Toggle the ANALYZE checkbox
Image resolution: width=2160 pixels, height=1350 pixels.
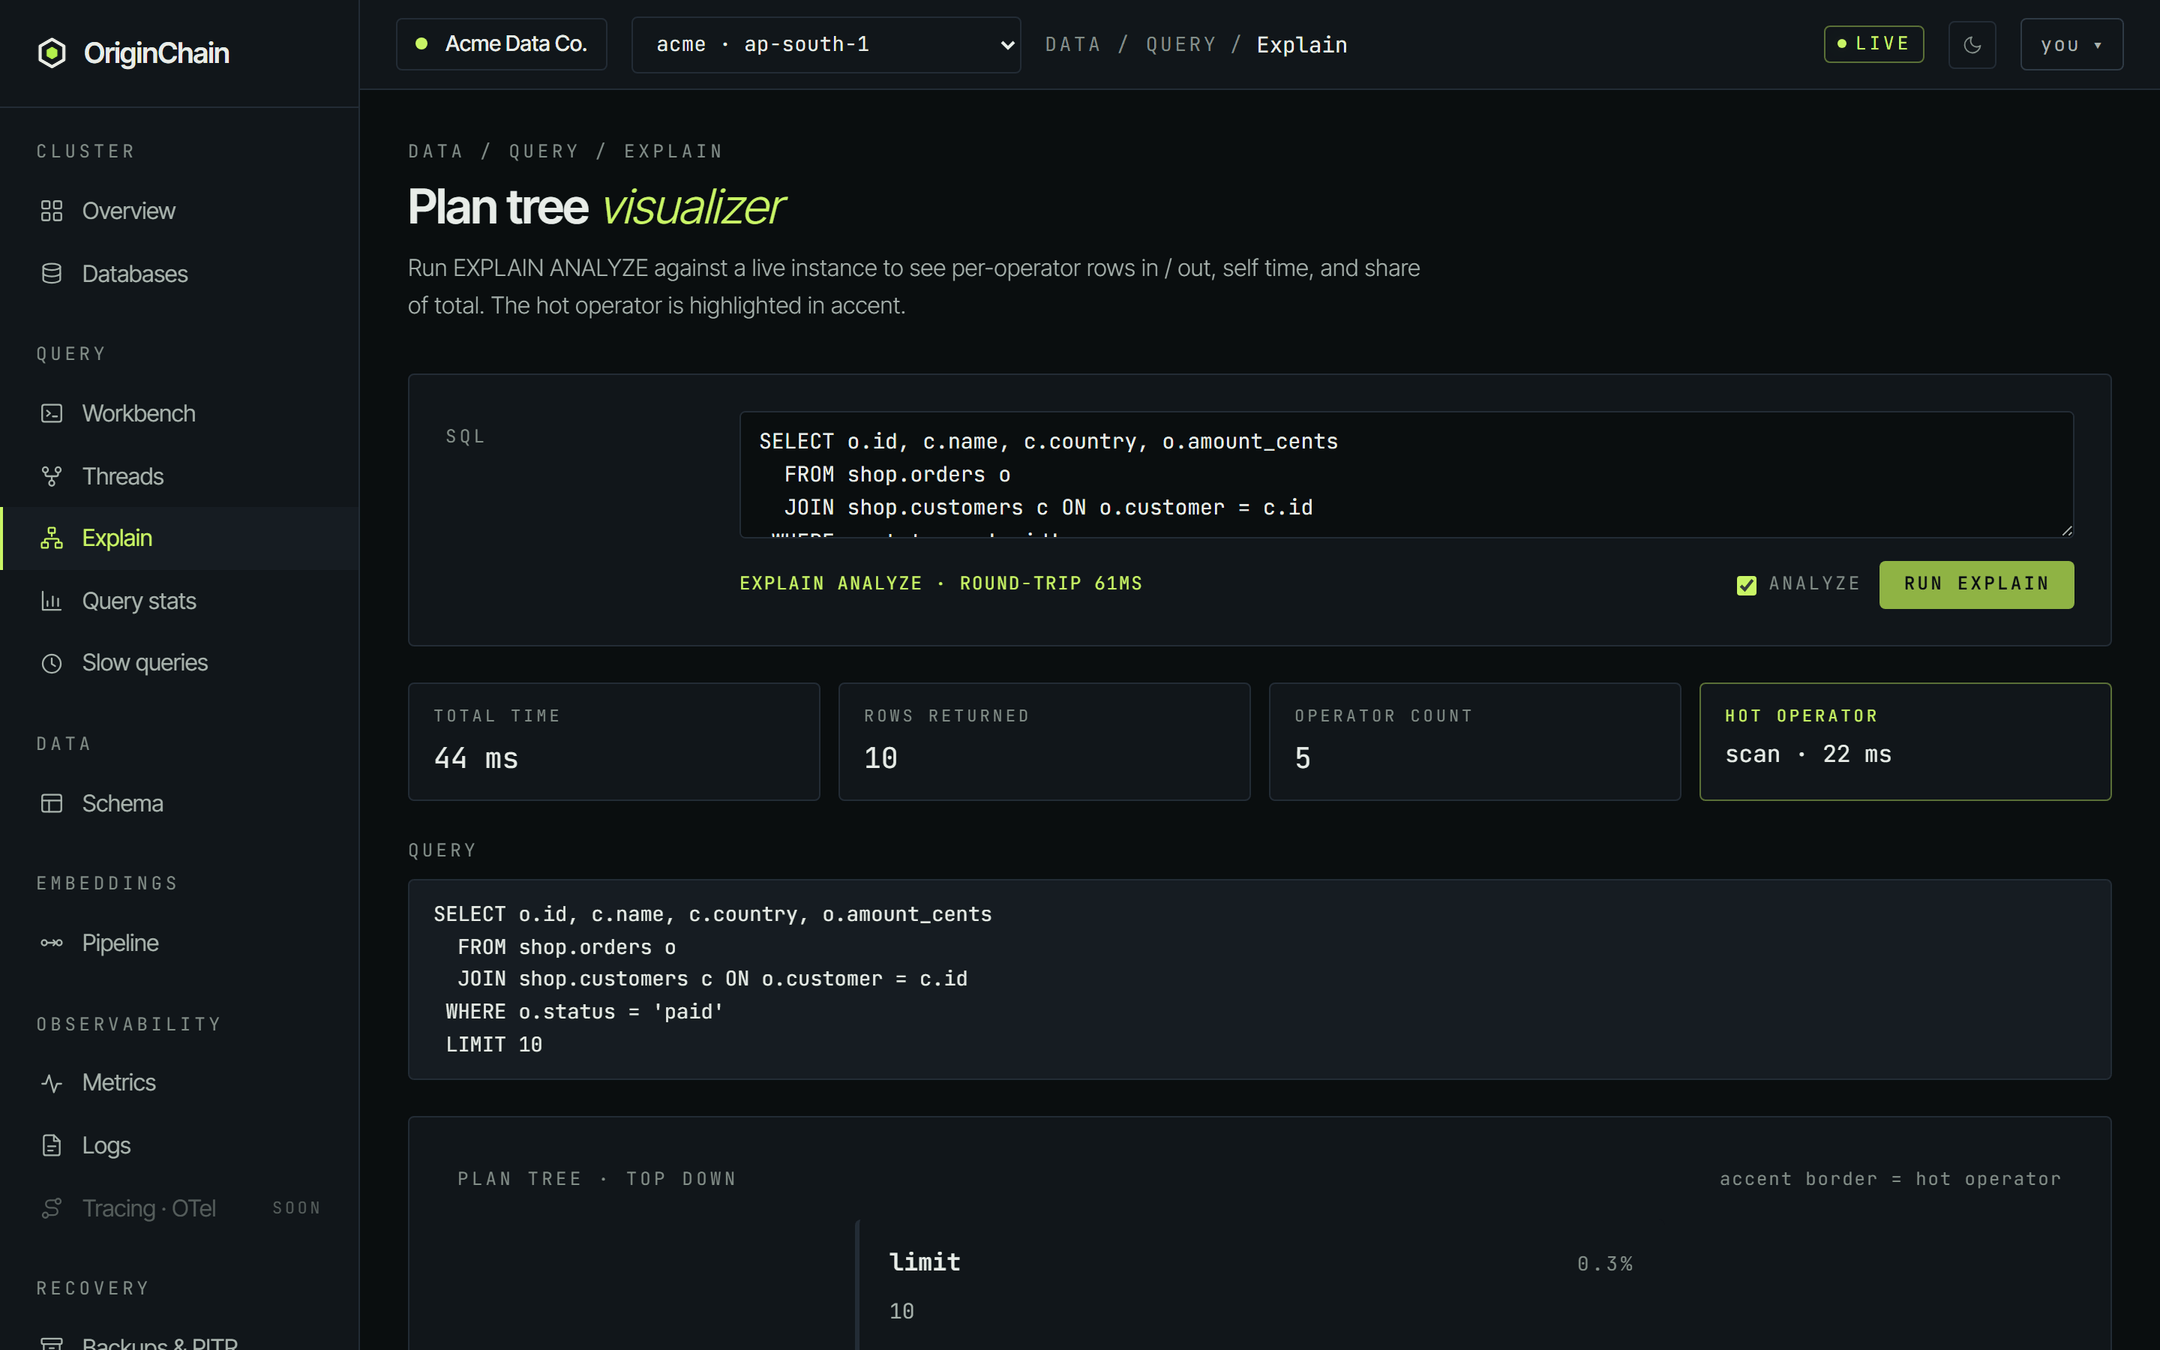tap(1746, 585)
